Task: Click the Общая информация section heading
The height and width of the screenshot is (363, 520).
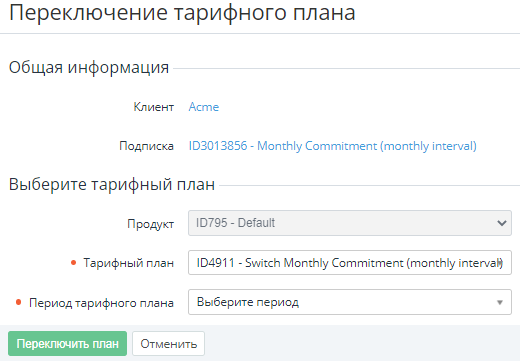Action: click(89, 68)
